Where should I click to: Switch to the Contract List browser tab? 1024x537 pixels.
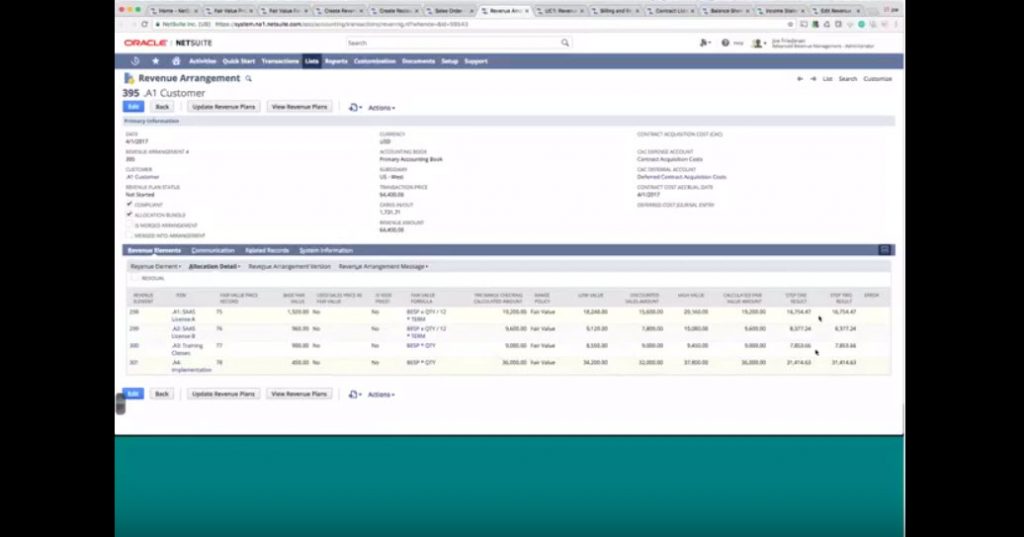[671, 10]
